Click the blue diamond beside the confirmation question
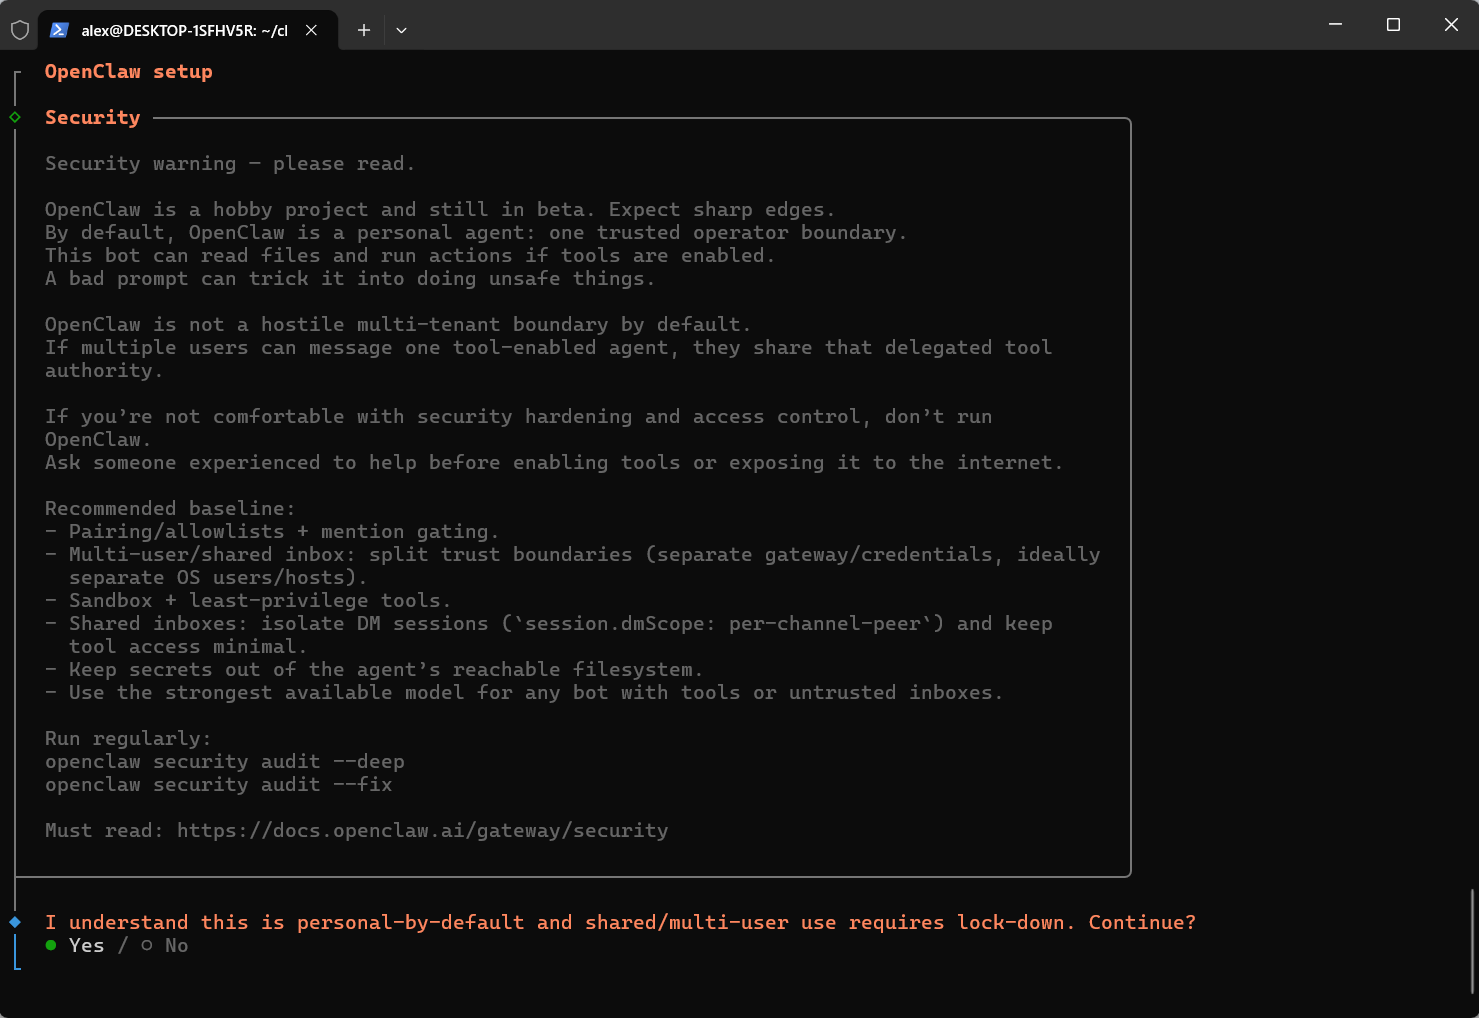The height and width of the screenshot is (1018, 1479). tap(15, 921)
